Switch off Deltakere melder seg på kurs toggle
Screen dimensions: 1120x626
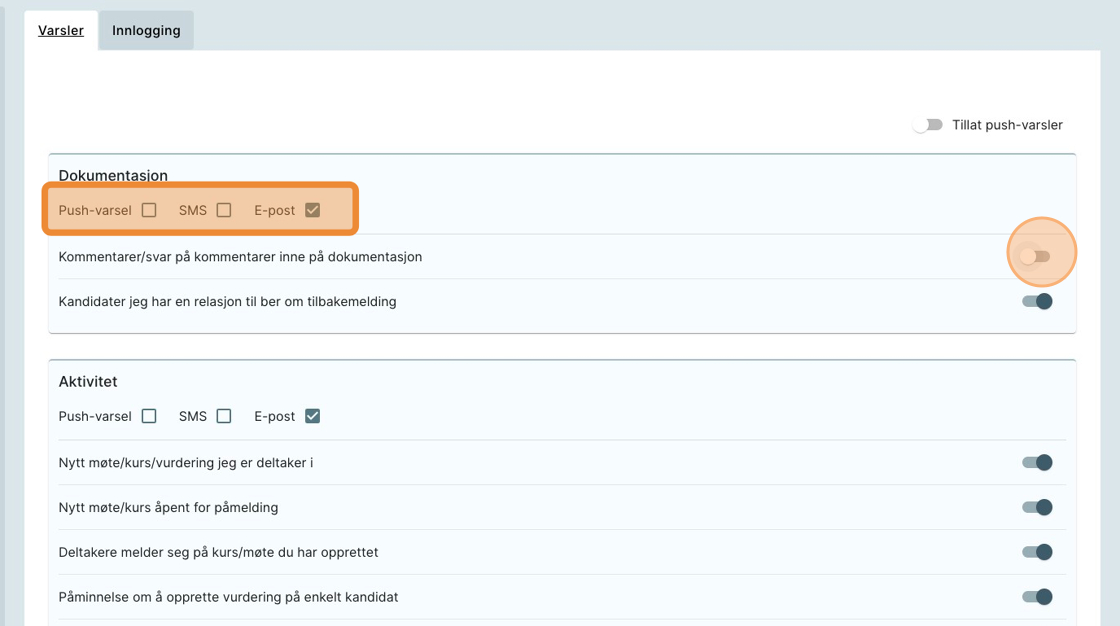point(1037,552)
